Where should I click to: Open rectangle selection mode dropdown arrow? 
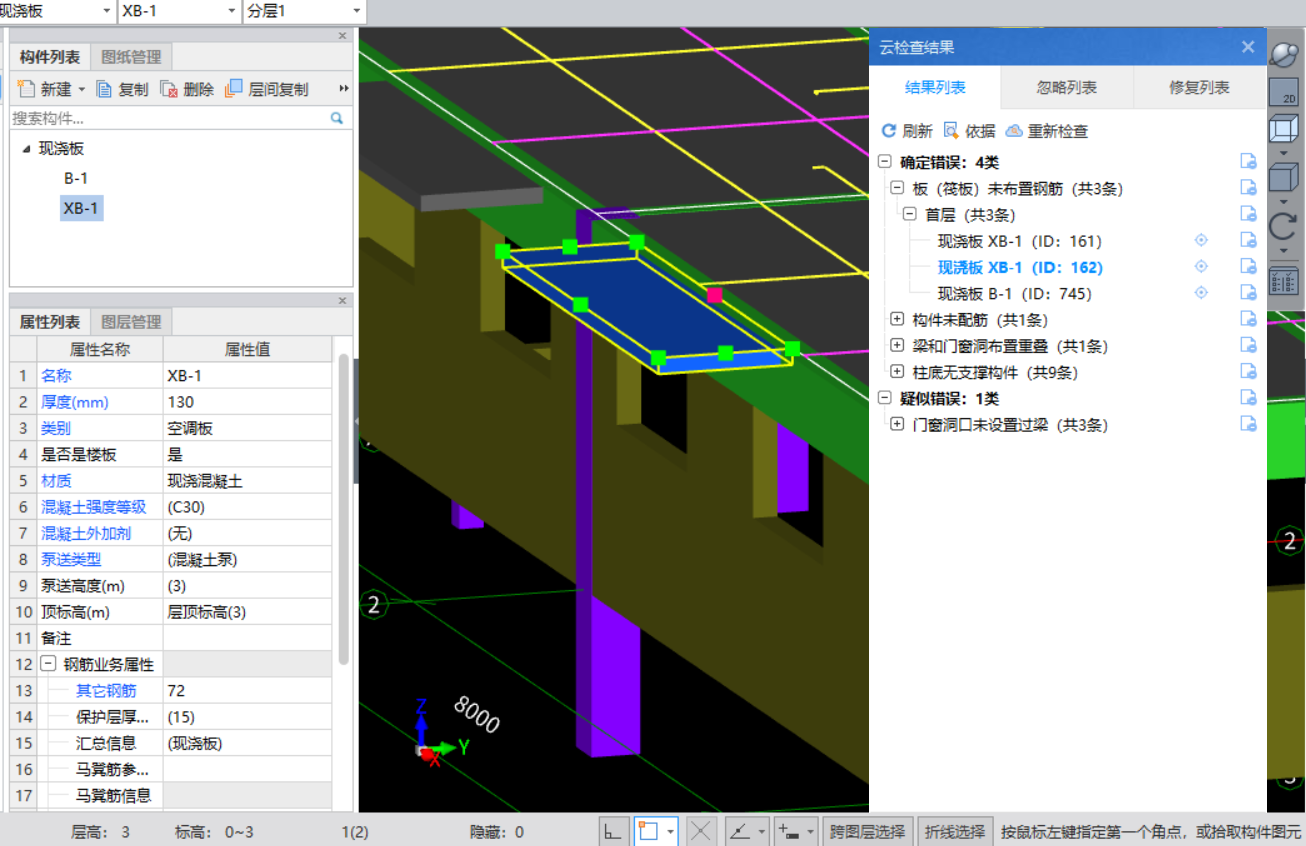pyautogui.click(x=670, y=831)
